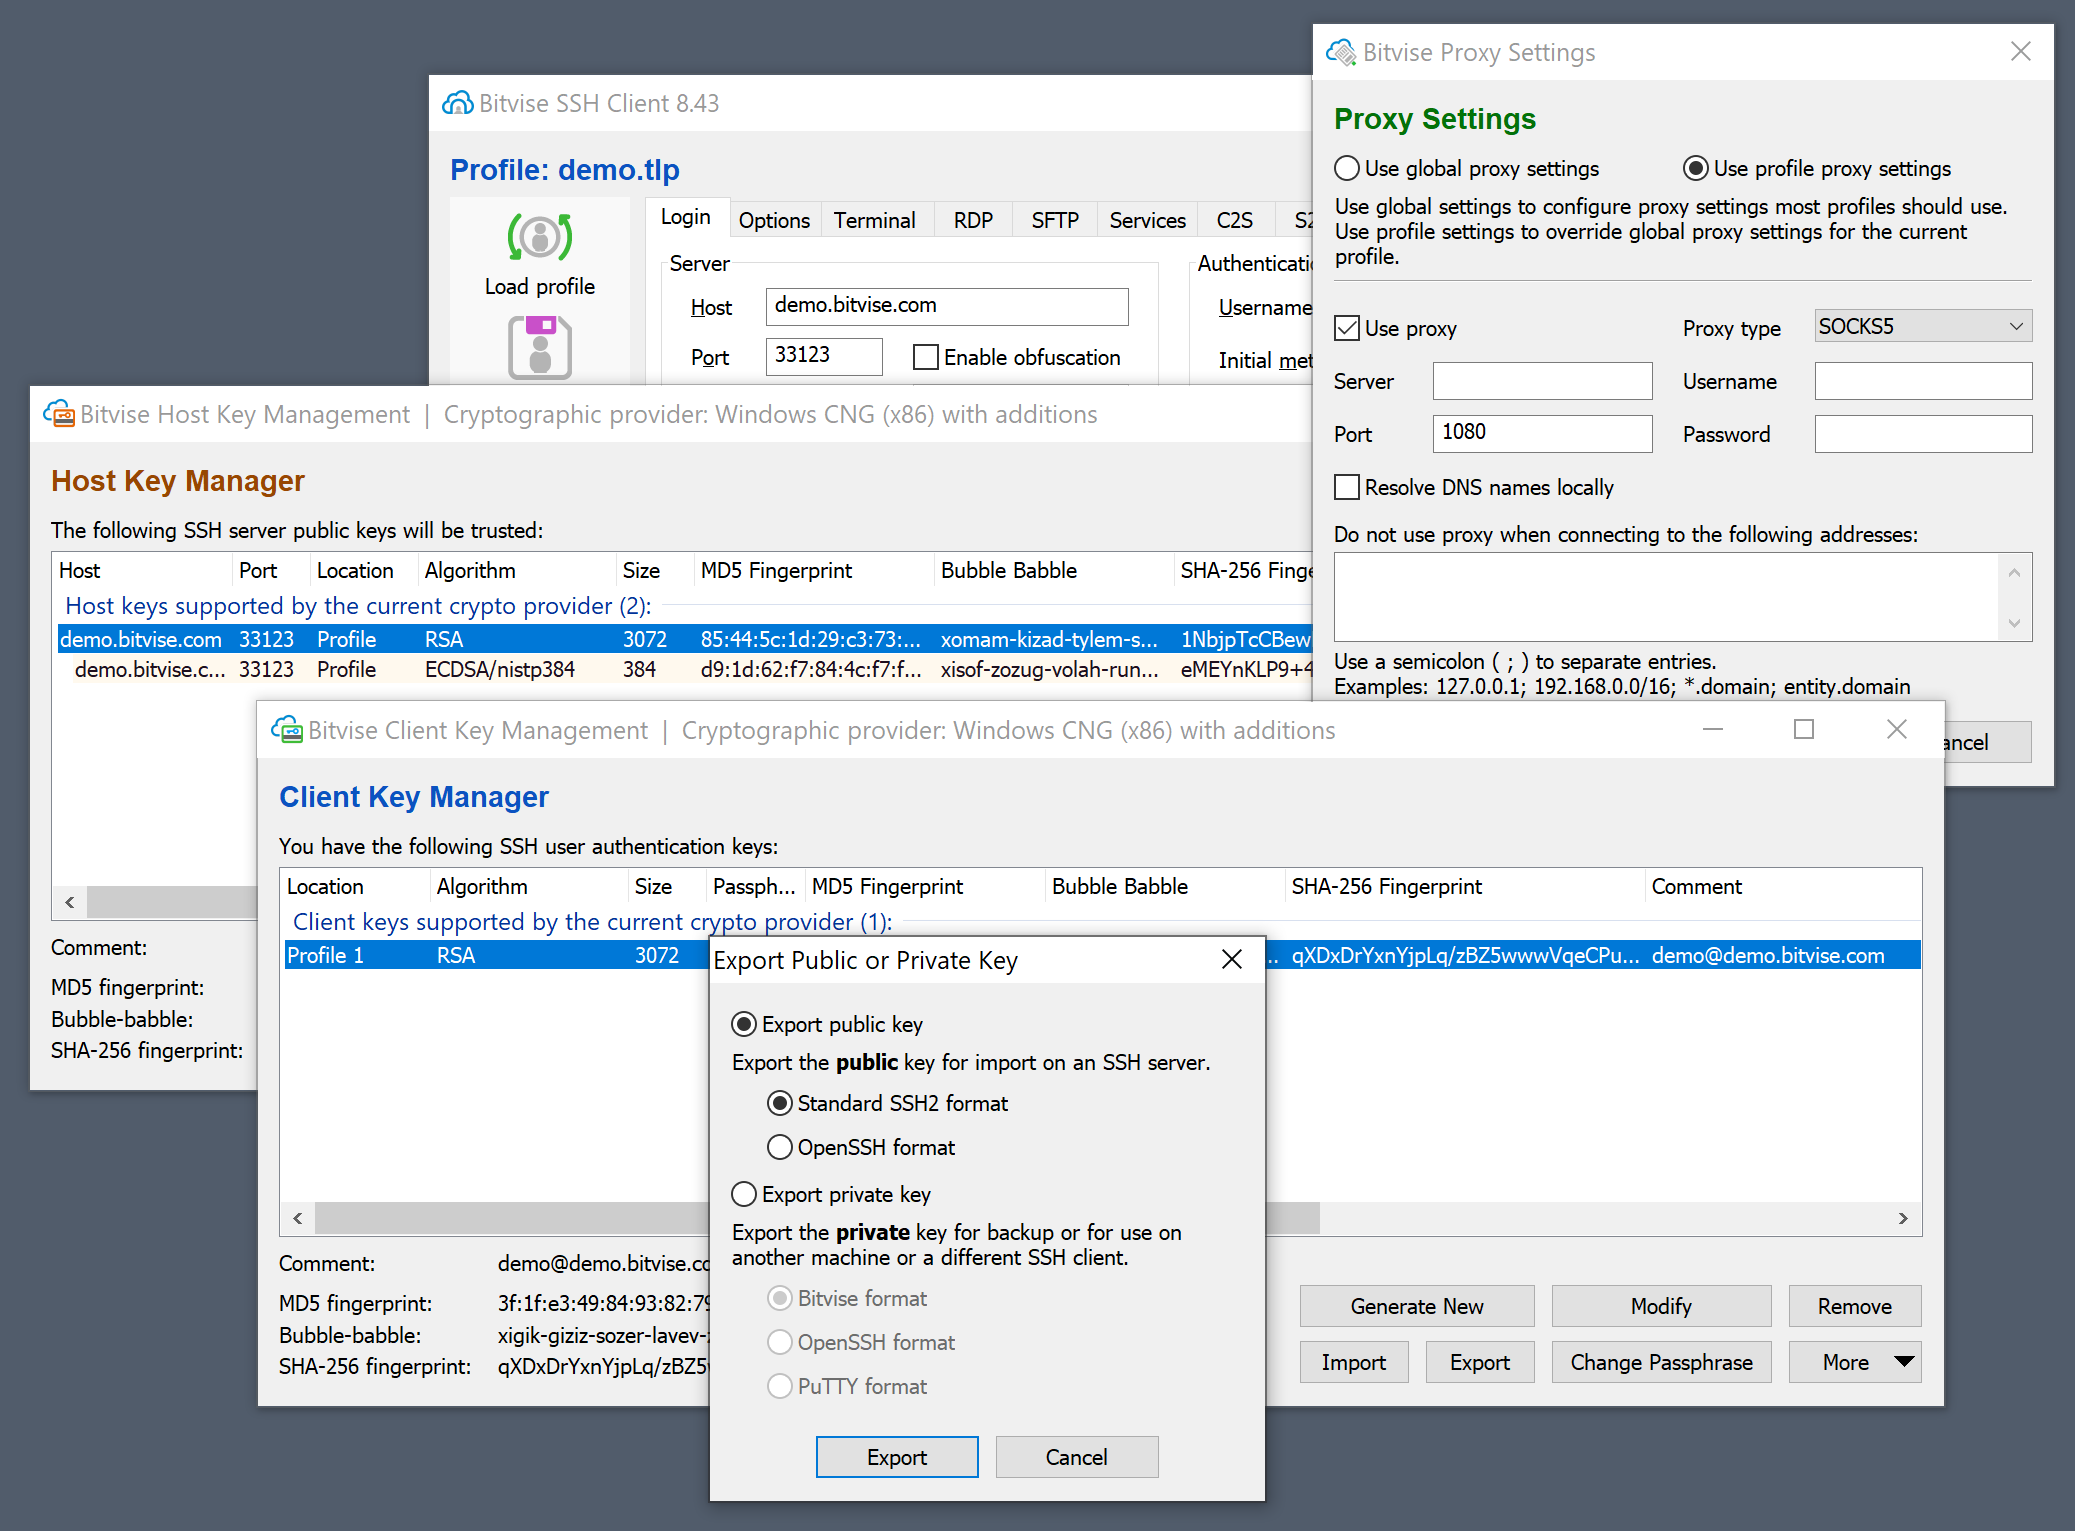Click the Change Passphrase button
Screen dimensions: 2075x1531
pyautogui.click(x=1660, y=1362)
